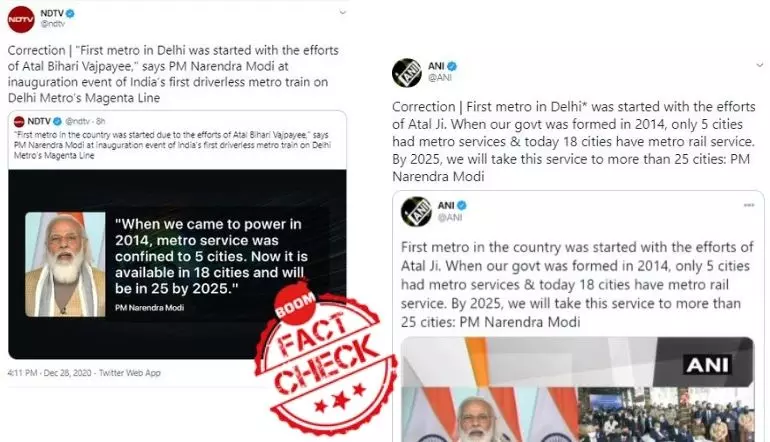Click the @ANI handle in quoted tweet
Viewport: 770px width, 442px height.
point(450,217)
